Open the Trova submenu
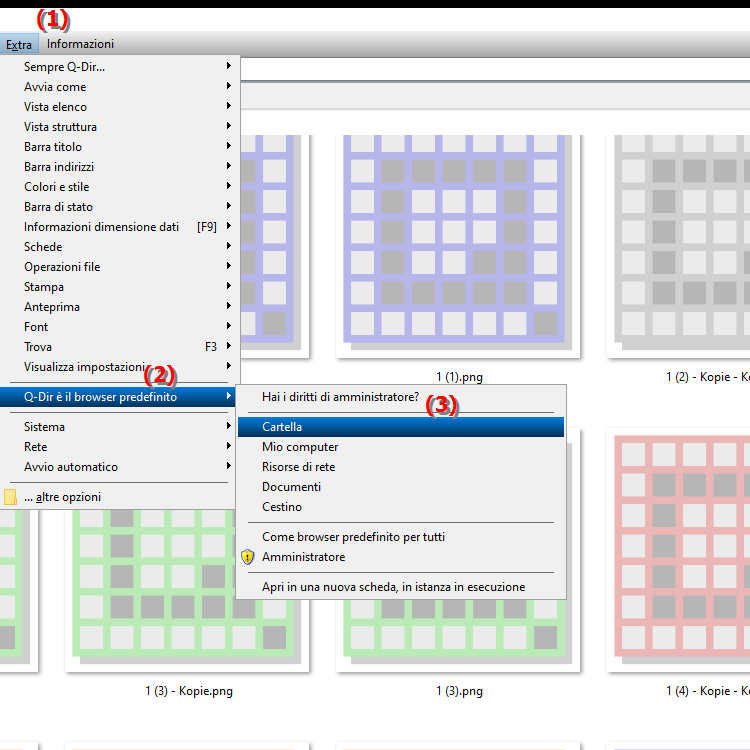Screen dimensions: 750x750 tap(118, 347)
